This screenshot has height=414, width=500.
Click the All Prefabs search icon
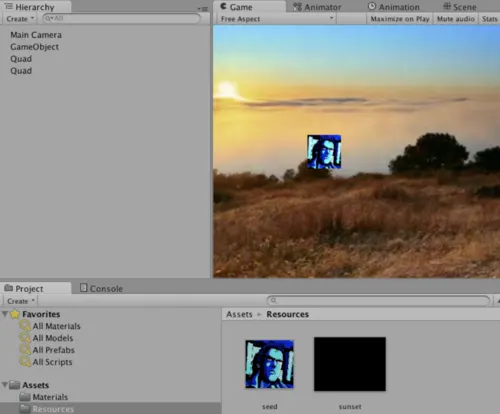(x=25, y=350)
